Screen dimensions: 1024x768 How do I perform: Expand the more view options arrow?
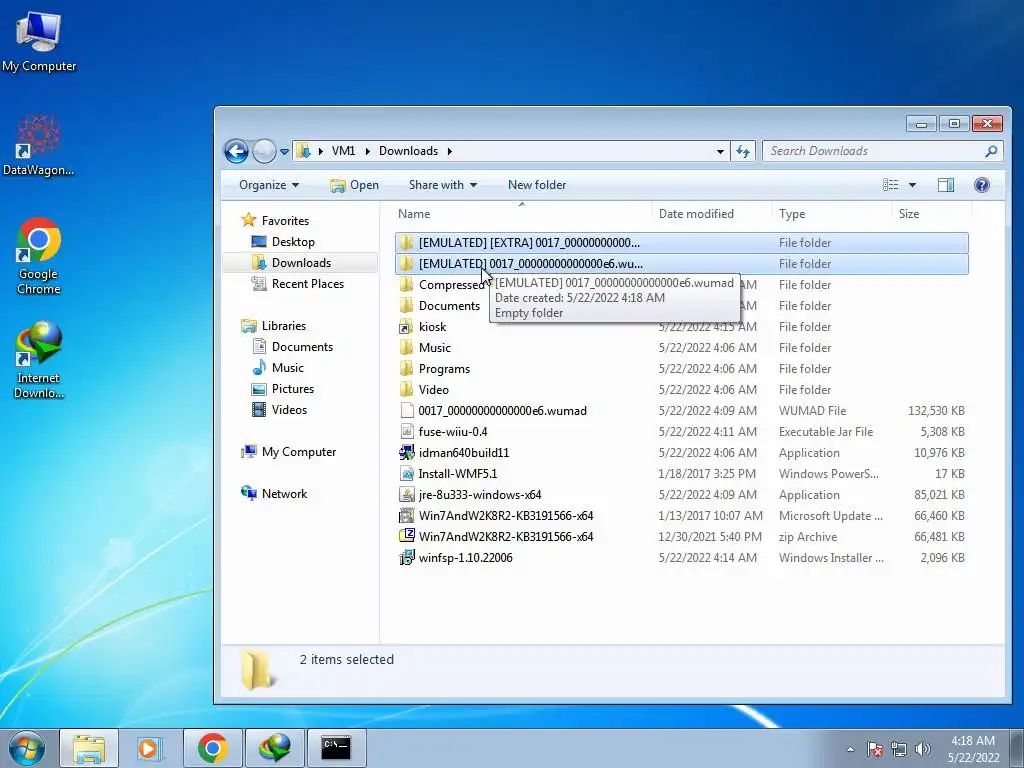912,185
